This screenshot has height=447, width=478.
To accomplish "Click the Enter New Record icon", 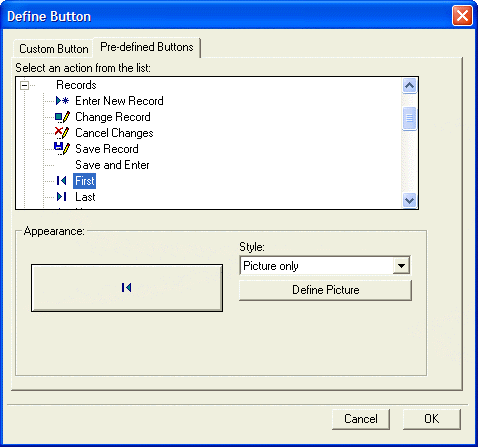I will pos(62,101).
